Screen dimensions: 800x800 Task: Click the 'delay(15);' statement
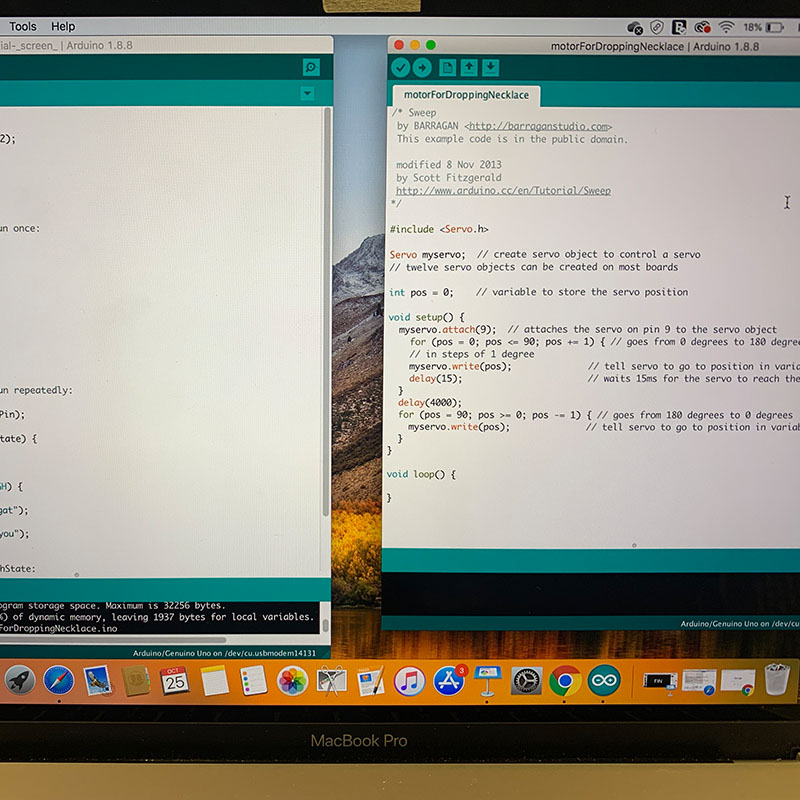coord(435,379)
